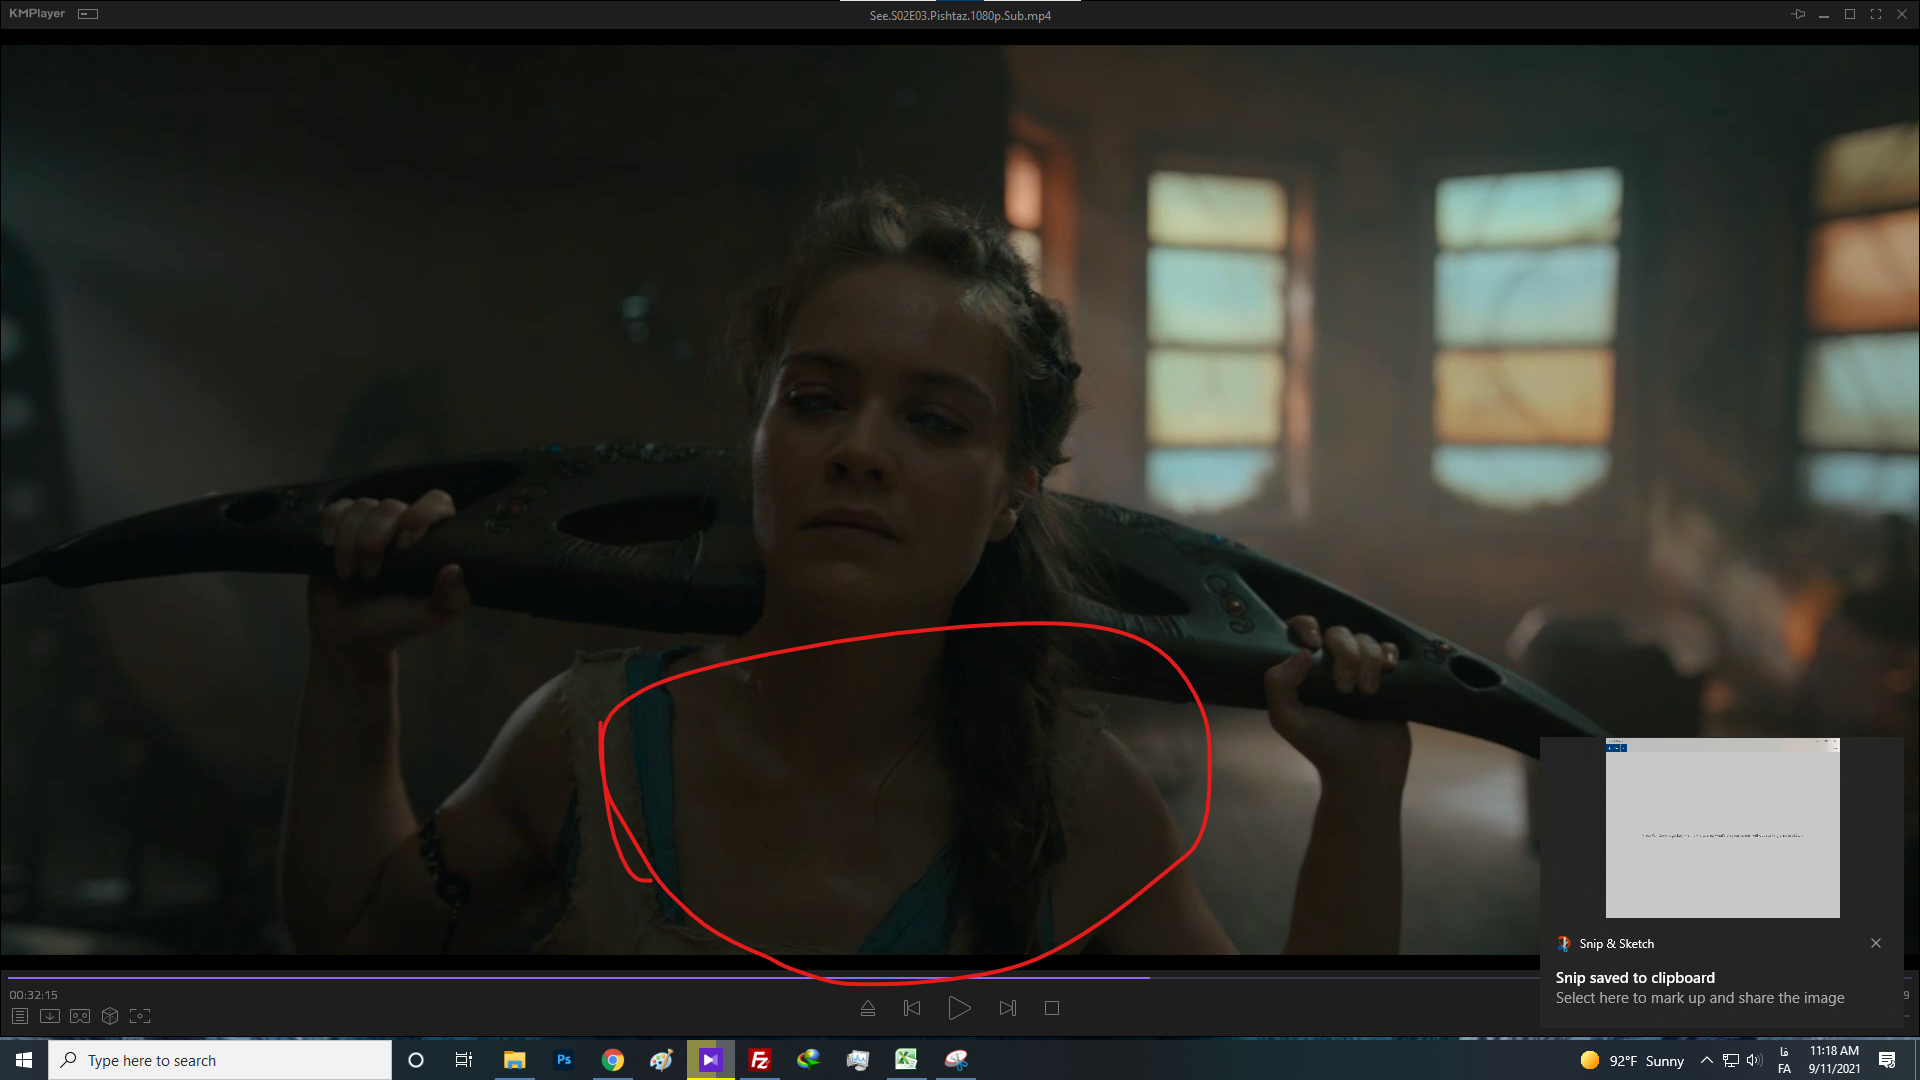Click the download video icon
The width and height of the screenshot is (1920, 1080).
(x=50, y=1016)
